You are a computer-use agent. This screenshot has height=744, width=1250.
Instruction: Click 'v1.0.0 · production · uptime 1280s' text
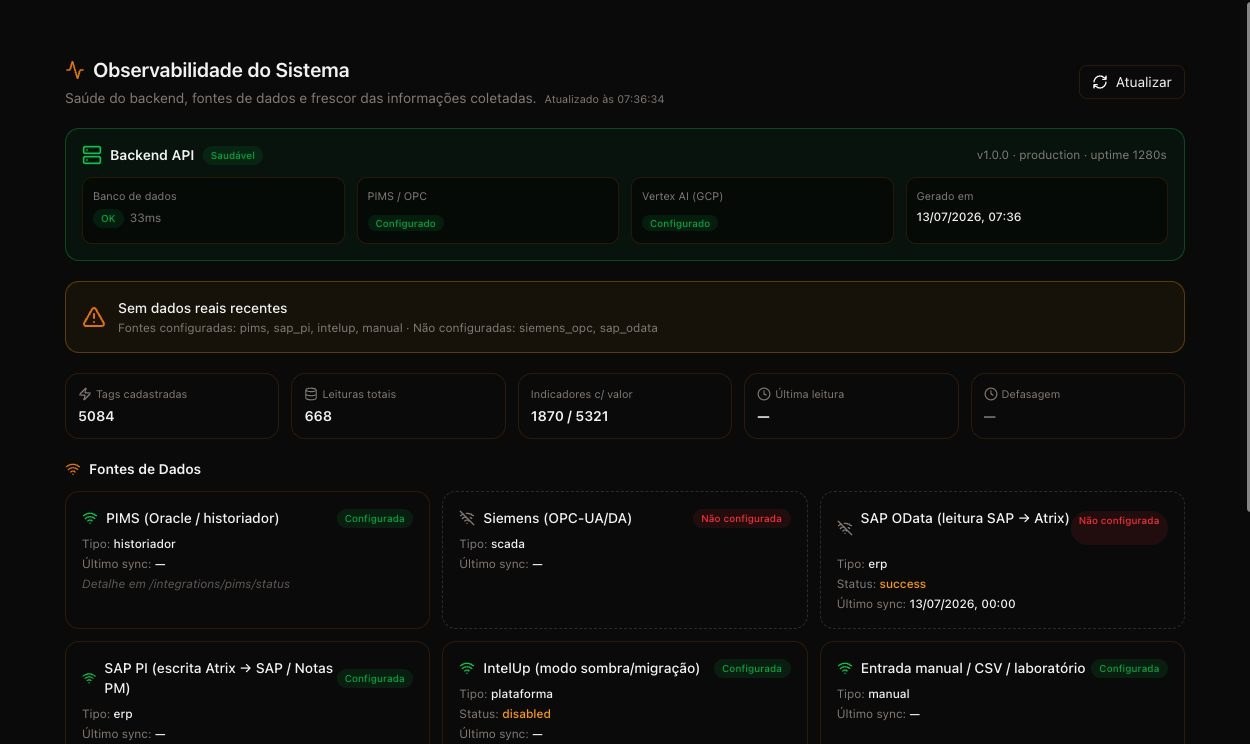click(x=1072, y=155)
